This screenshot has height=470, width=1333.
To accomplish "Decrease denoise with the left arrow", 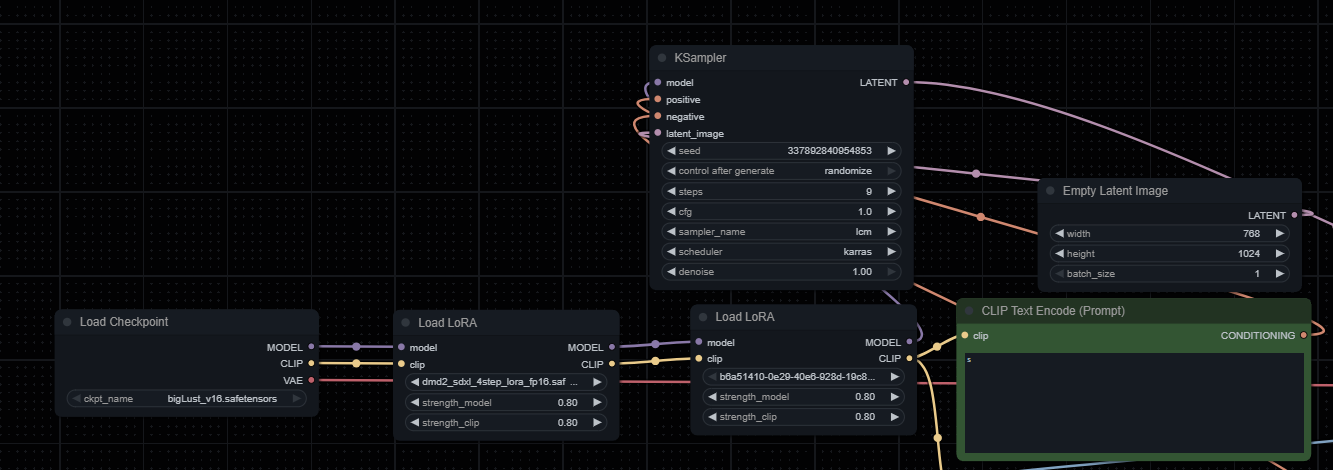I will 672,272.
